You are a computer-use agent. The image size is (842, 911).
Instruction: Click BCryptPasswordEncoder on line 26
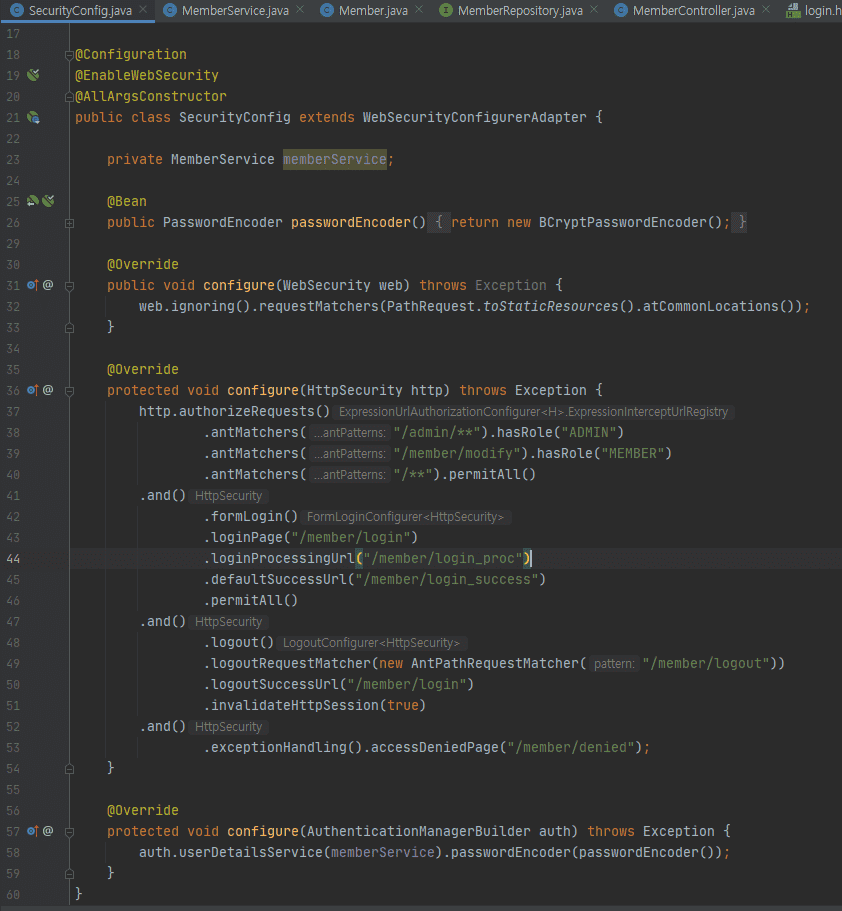(x=622, y=223)
